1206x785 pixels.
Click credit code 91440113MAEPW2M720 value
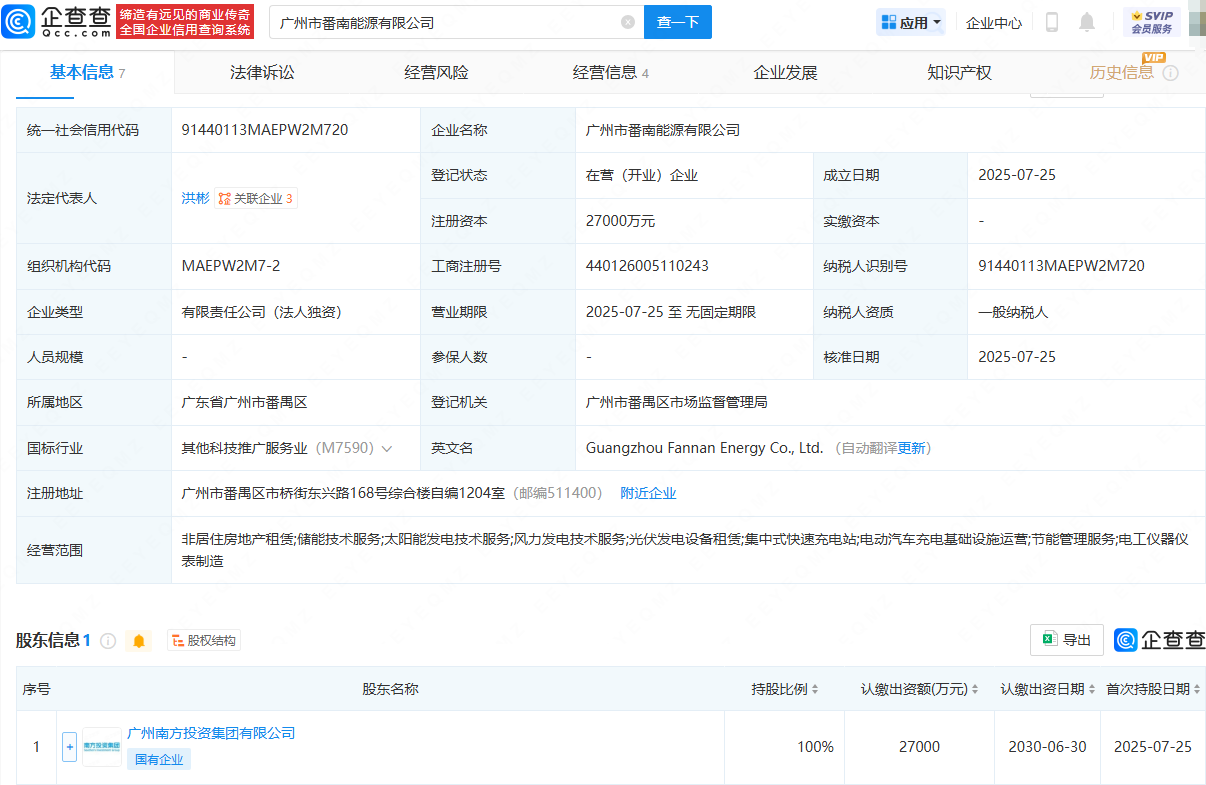[x=265, y=130]
